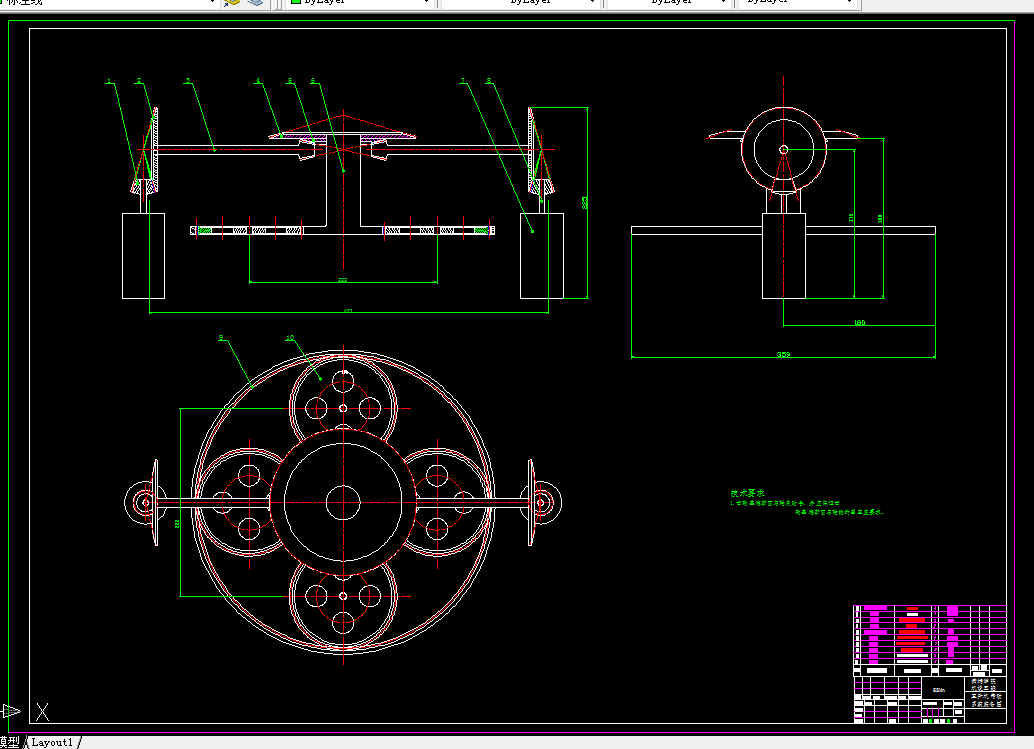Image resolution: width=1034 pixels, height=749 pixels.
Task: Select the 180 dimension in side view
Action: coord(859,322)
